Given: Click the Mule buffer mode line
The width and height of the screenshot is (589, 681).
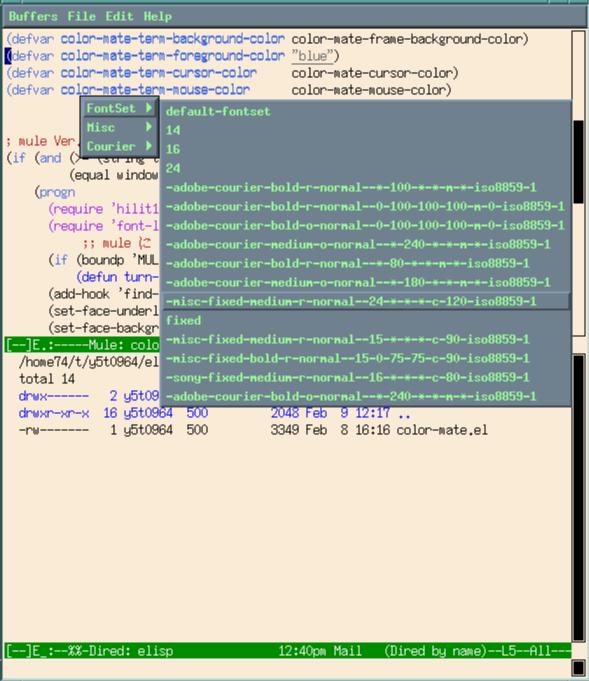Looking at the screenshot, I should [x=83, y=345].
